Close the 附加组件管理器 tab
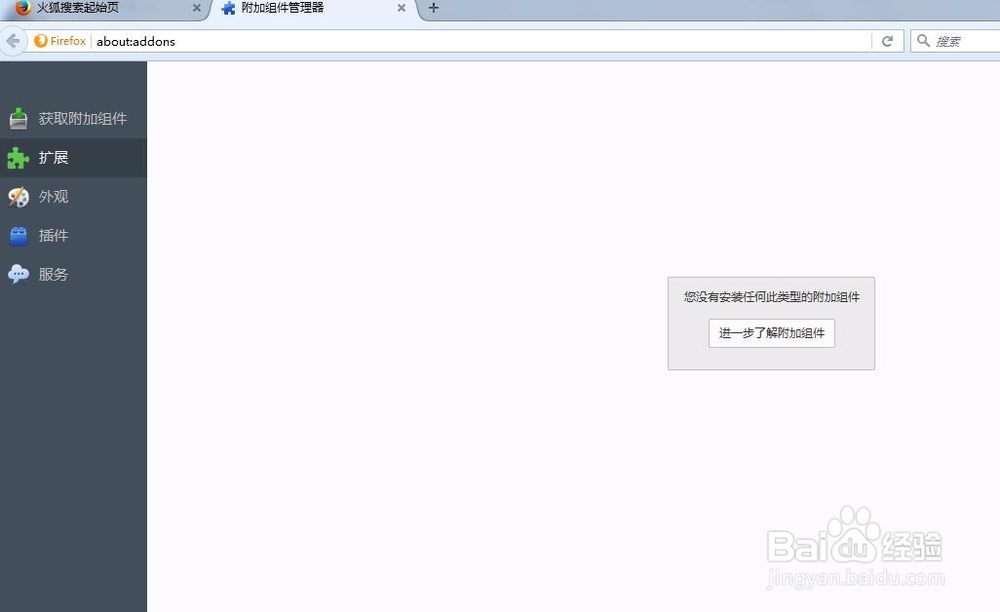The width and height of the screenshot is (1000, 612). (x=401, y=8)
